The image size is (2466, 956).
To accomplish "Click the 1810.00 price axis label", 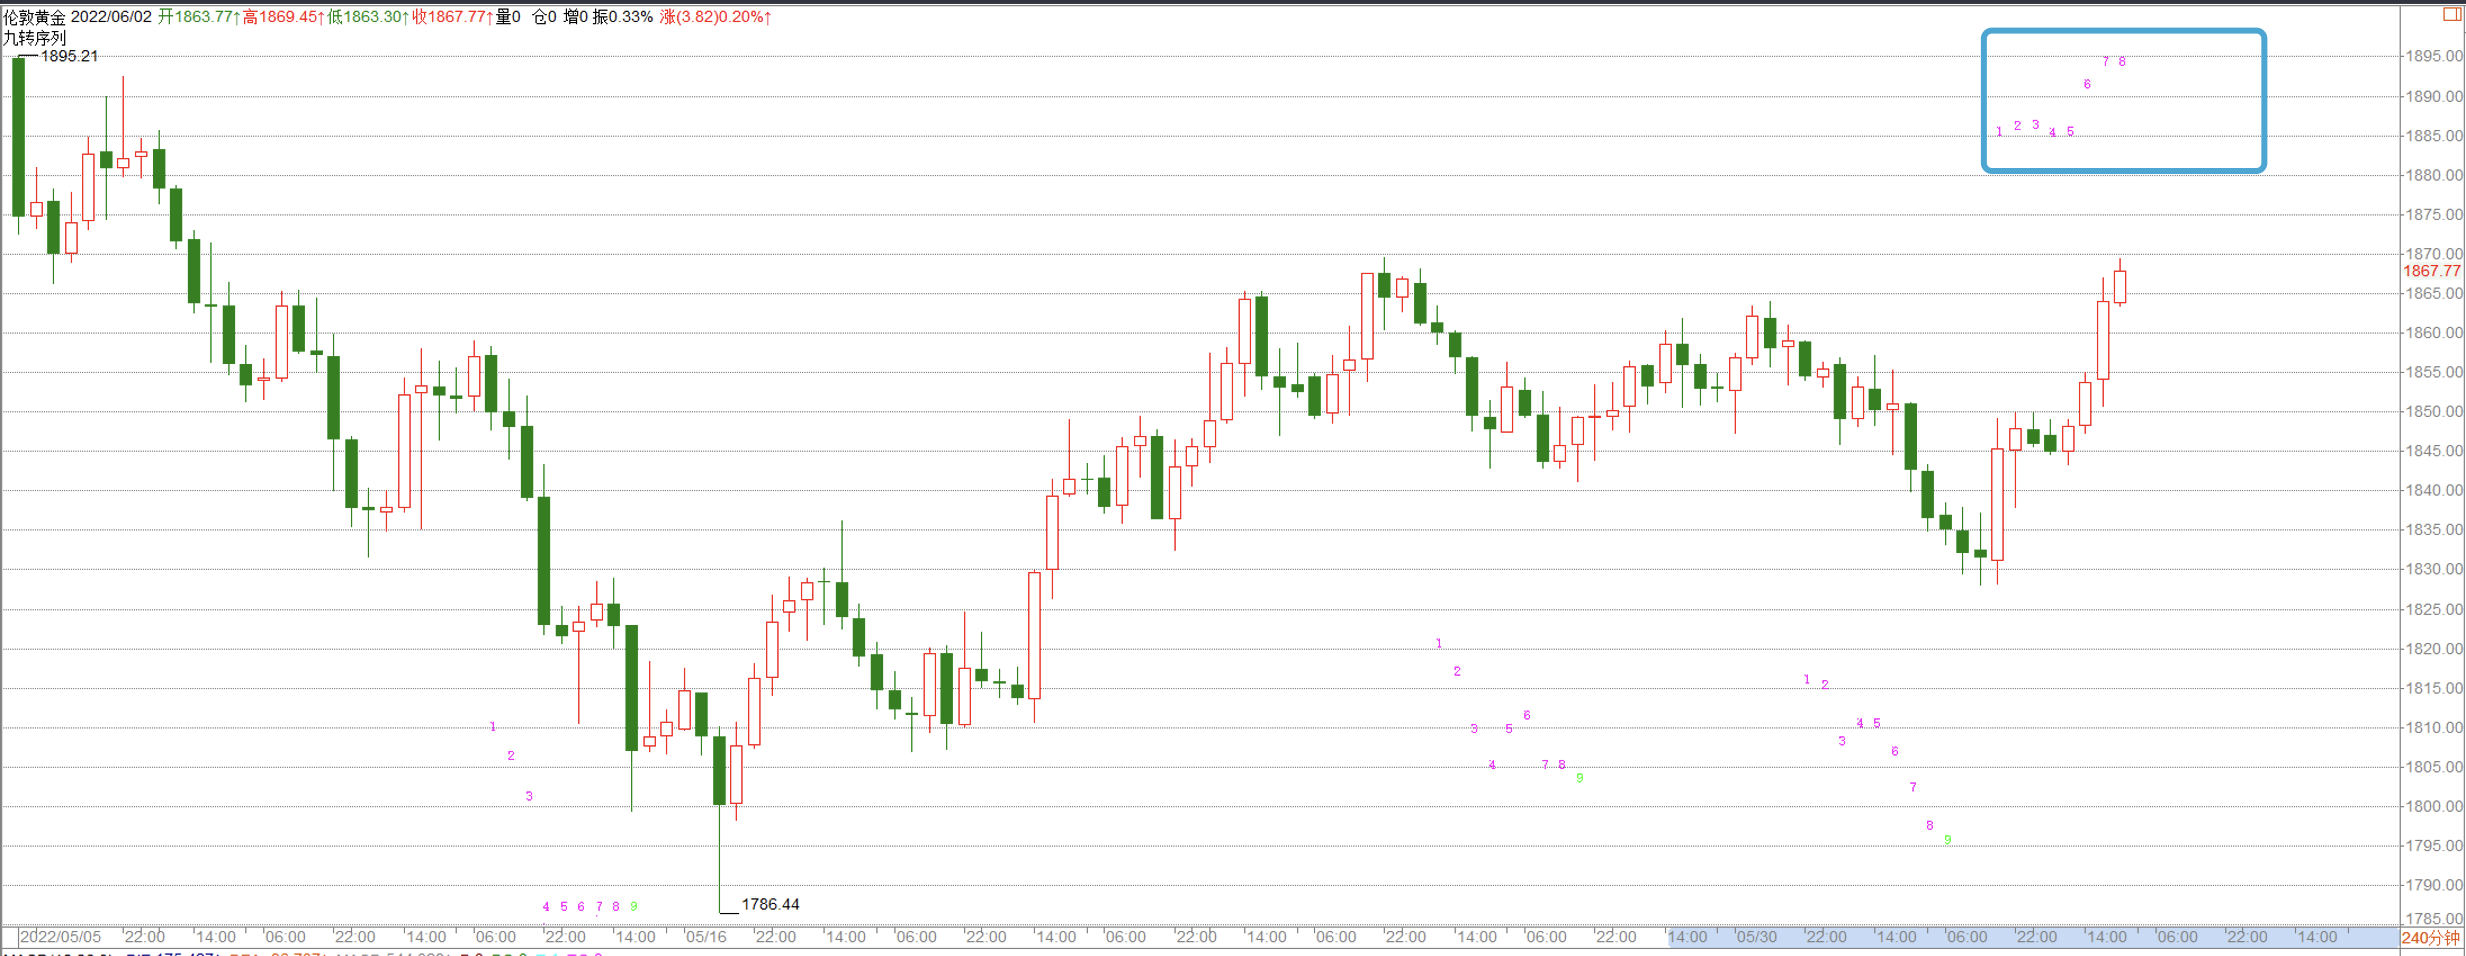I will (x=2433, y=727).
